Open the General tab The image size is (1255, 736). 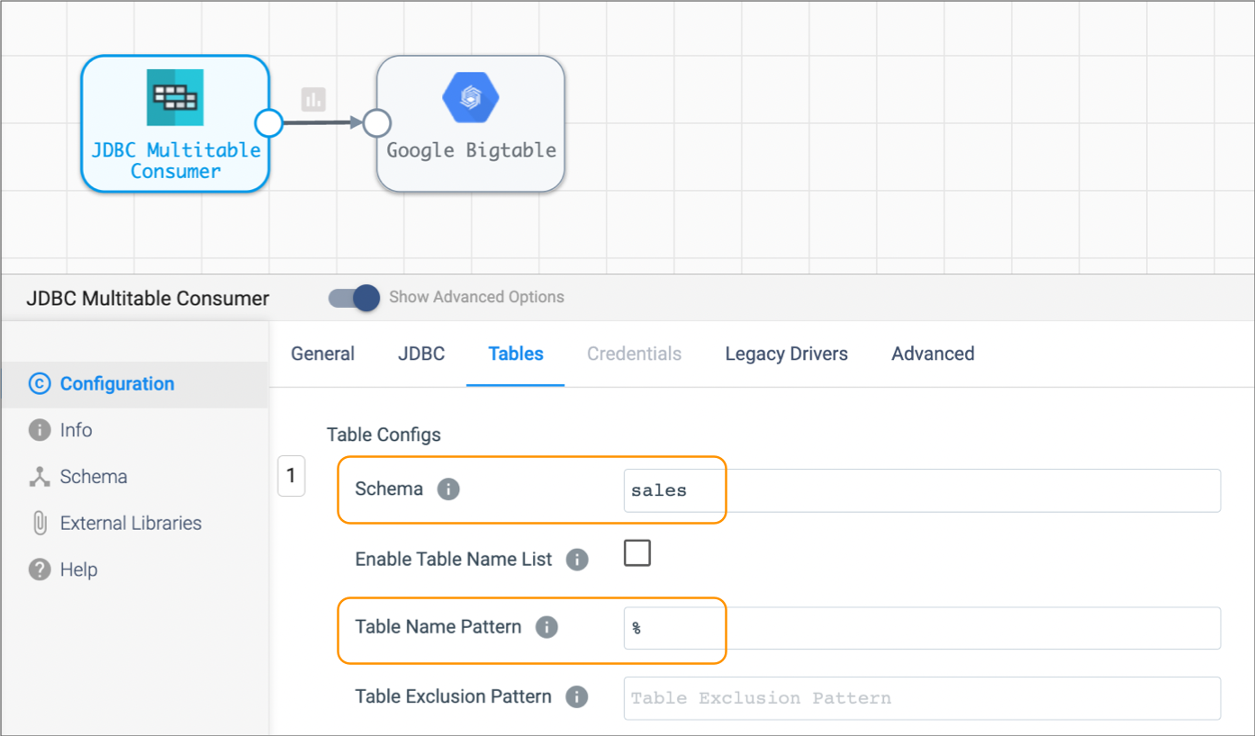[x=323, y=353]
